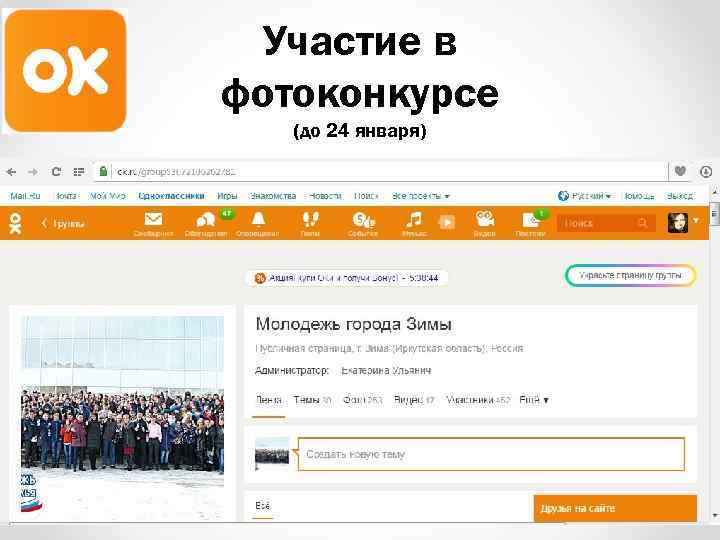Open Сообщения envelope icon
The height and width of the screenshot is (540, 720).
point(153,224)
